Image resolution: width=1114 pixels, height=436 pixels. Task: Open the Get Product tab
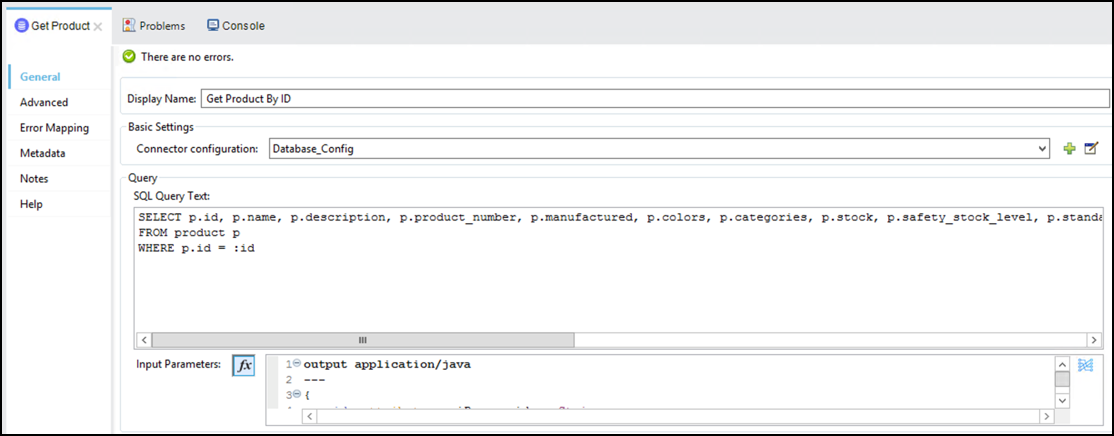pos(60,26)
